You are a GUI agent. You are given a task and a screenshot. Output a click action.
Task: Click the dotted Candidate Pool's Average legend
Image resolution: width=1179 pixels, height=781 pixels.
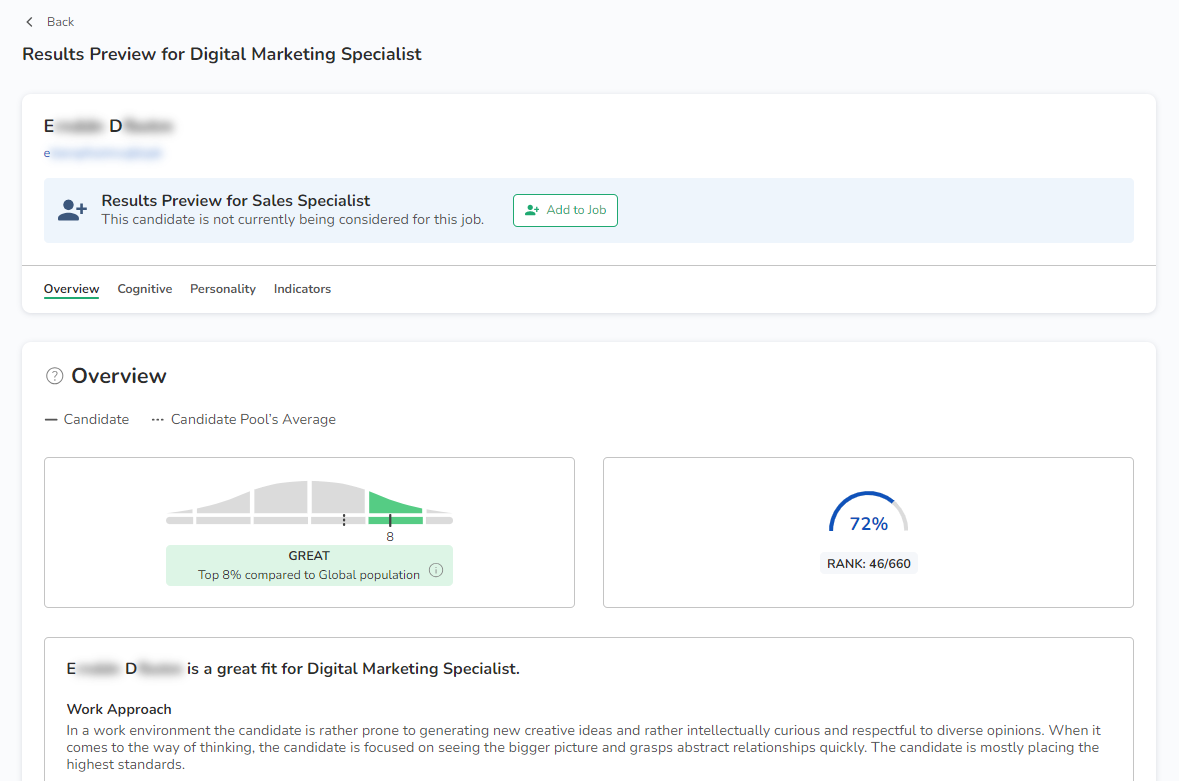[x=243, y=419]
